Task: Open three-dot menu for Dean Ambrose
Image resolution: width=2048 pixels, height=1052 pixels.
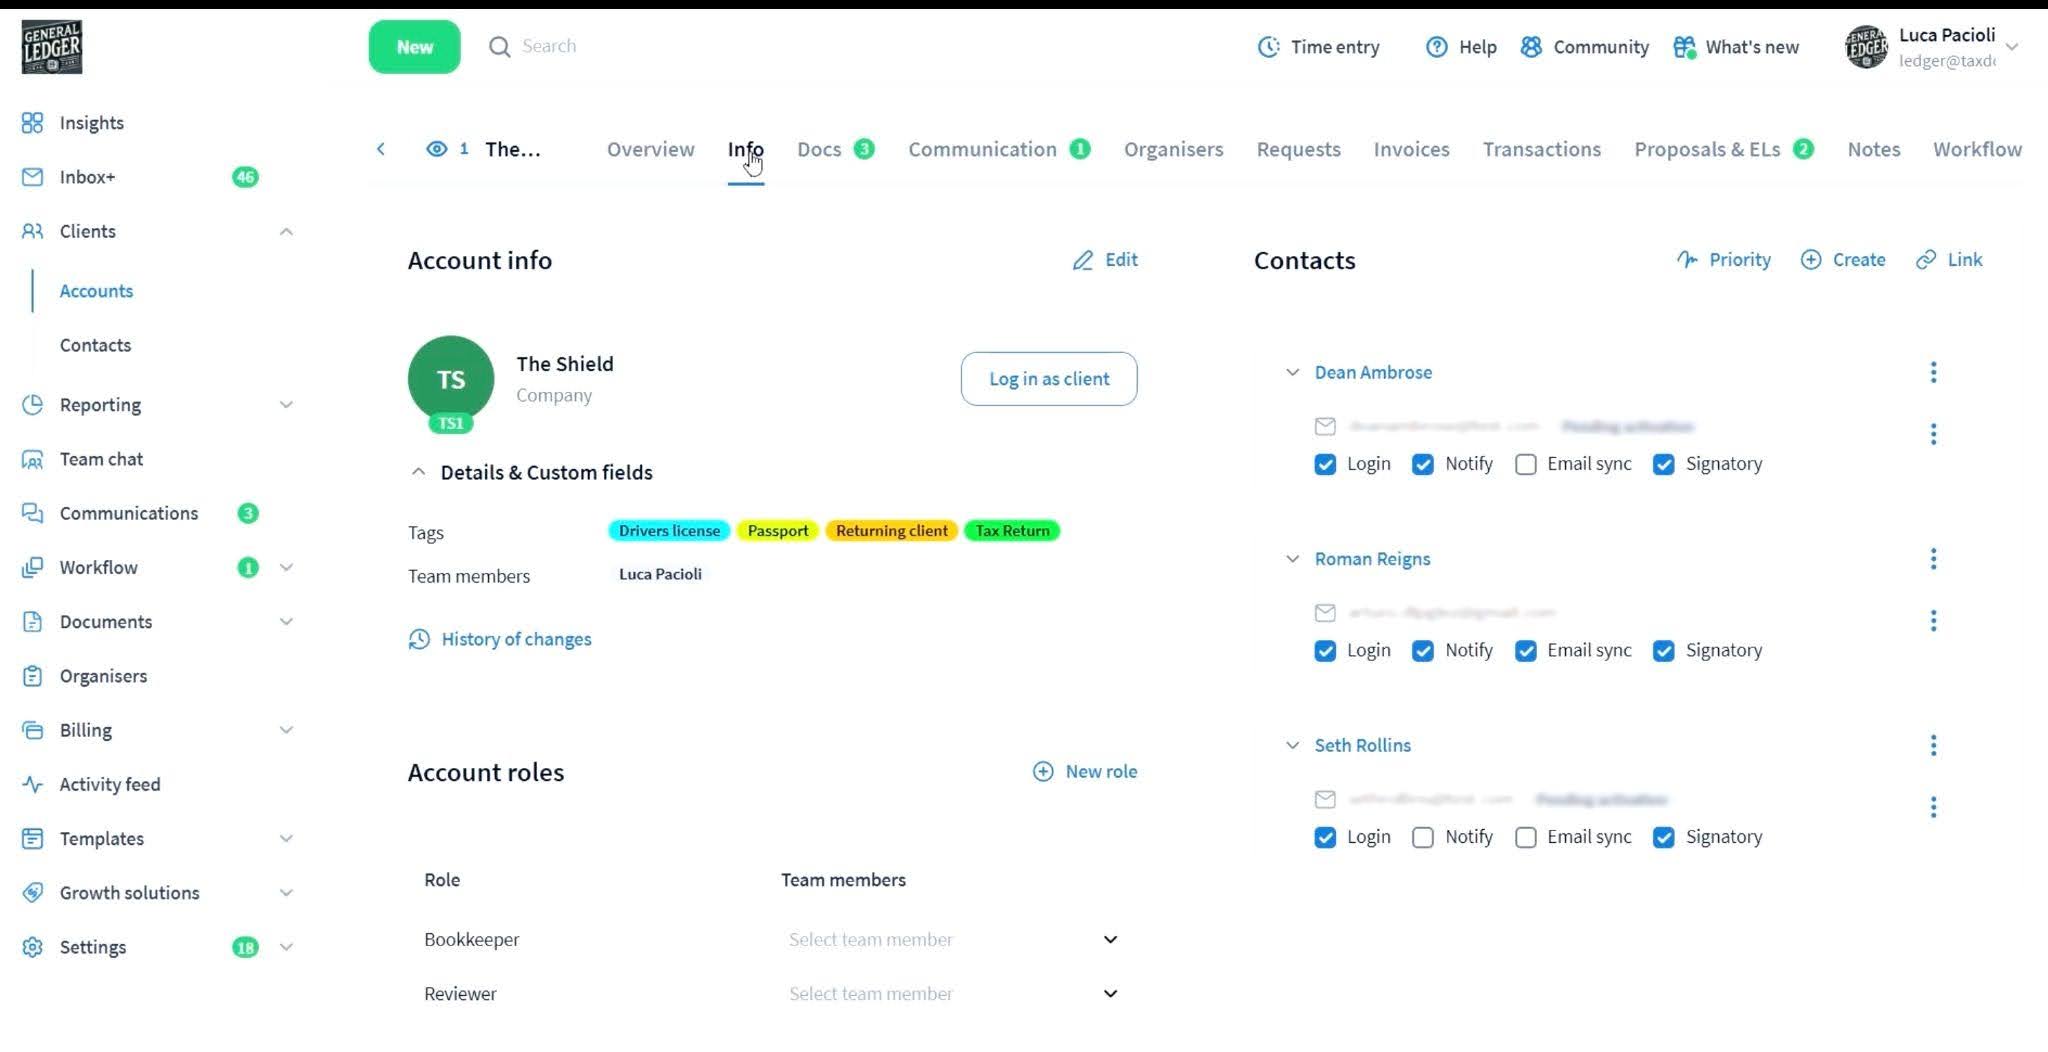Action: tap(1933, 372)
